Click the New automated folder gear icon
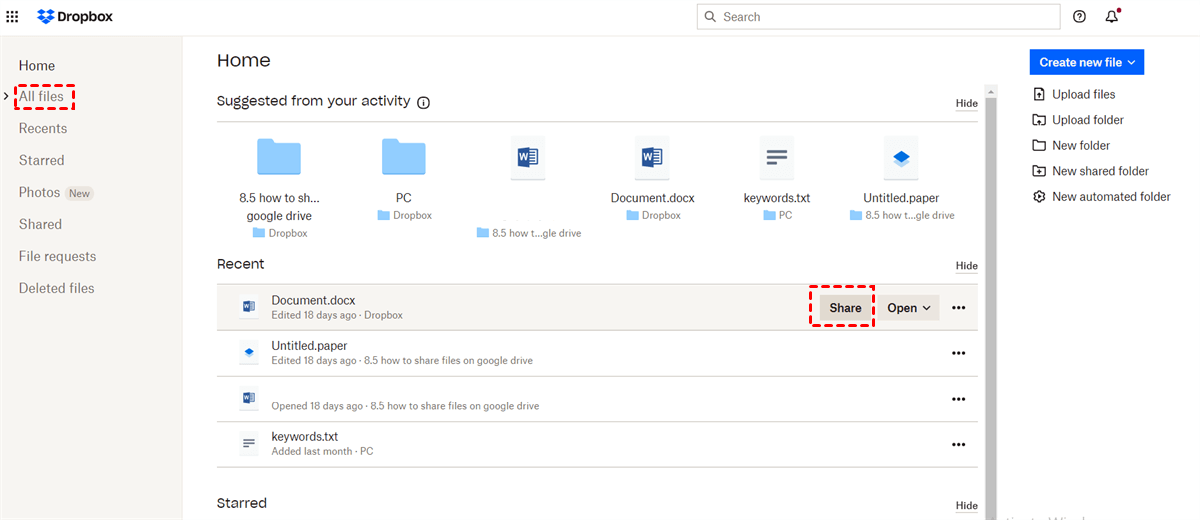Image resolution: width=1200 pixels, height=520 pixels. click(x=1039, y=197)
